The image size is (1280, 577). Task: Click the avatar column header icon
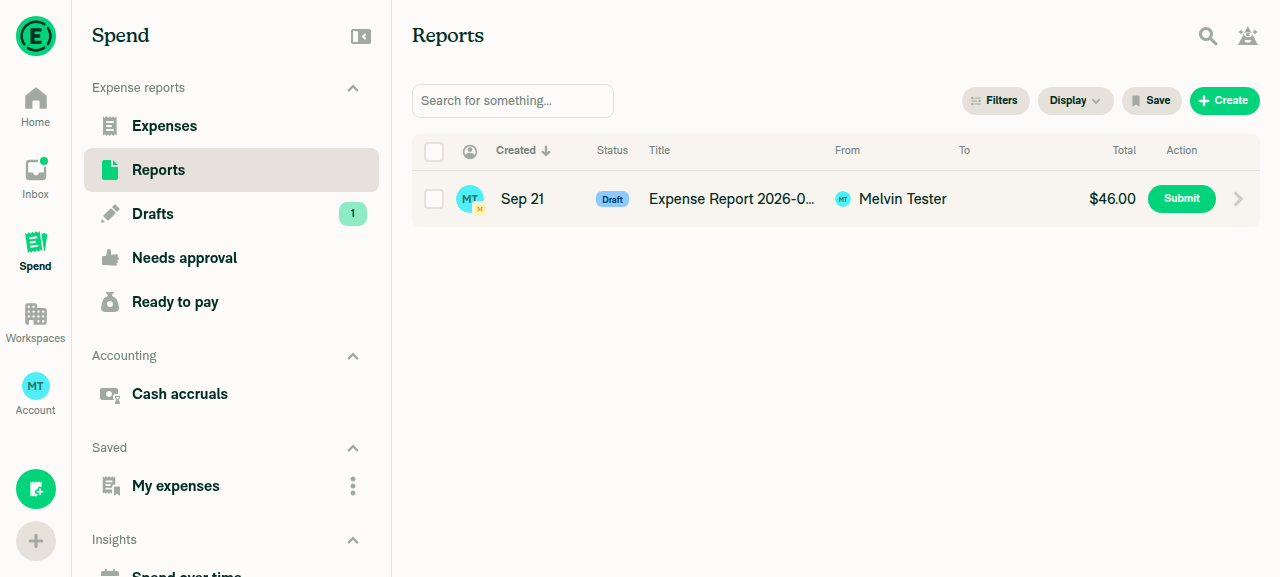point(470,151)
